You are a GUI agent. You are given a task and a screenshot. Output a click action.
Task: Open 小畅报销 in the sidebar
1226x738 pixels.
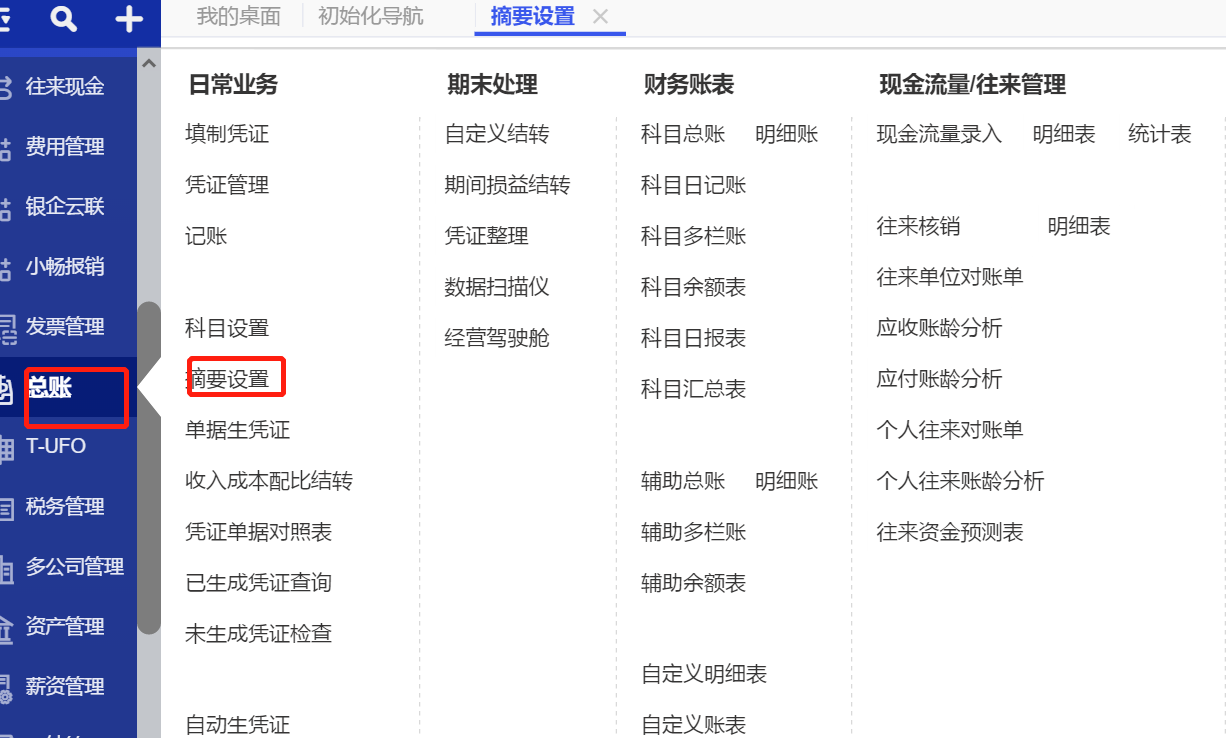click(65, 267)
